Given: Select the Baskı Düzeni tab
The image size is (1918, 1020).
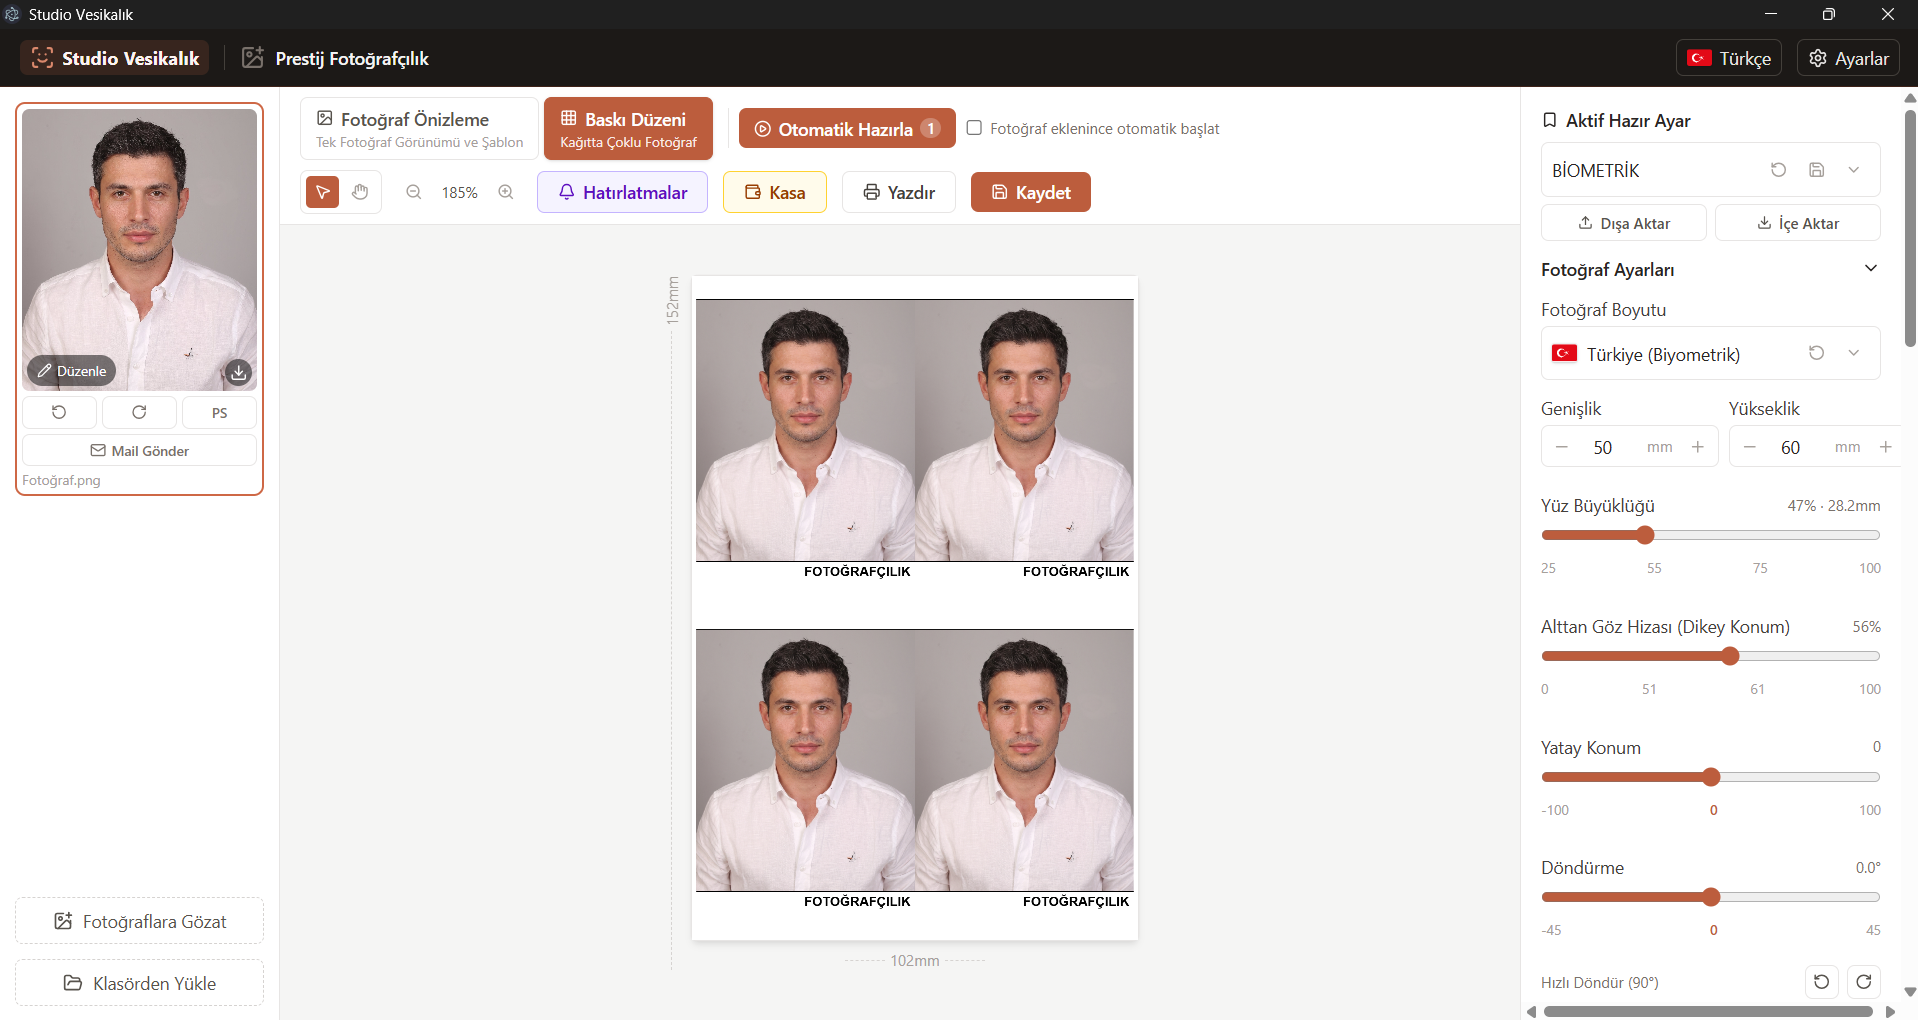Looking at the screenshot, I should pyautogui.click(x=628, y=129).
